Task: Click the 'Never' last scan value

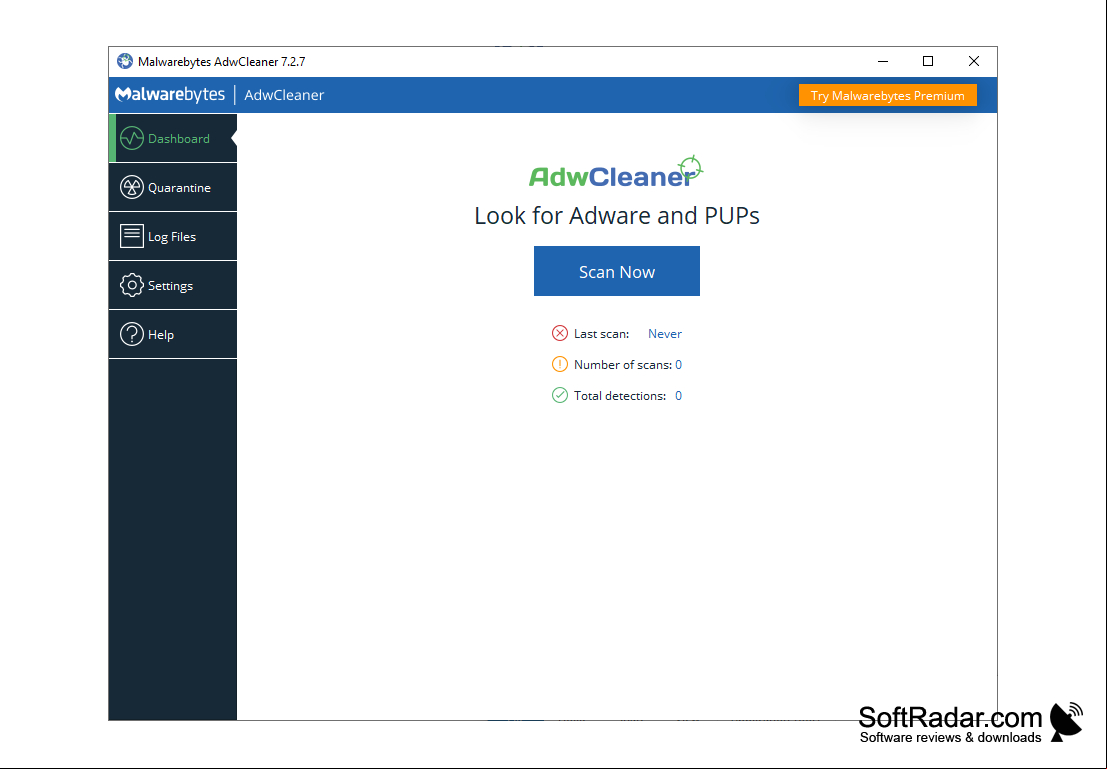Action: point(665,334)
